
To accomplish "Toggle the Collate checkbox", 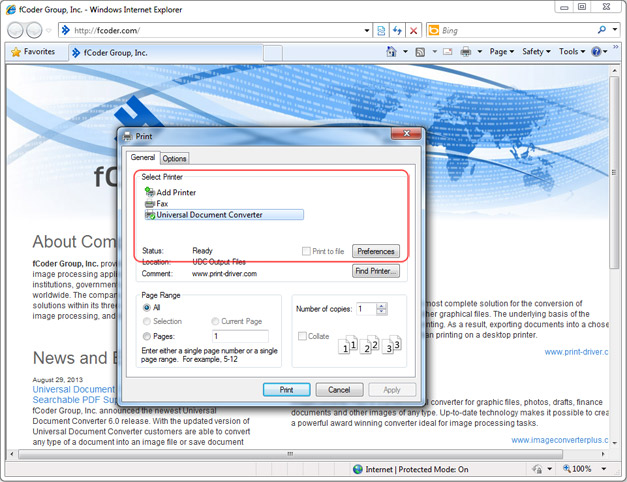I will pos(302,336).
